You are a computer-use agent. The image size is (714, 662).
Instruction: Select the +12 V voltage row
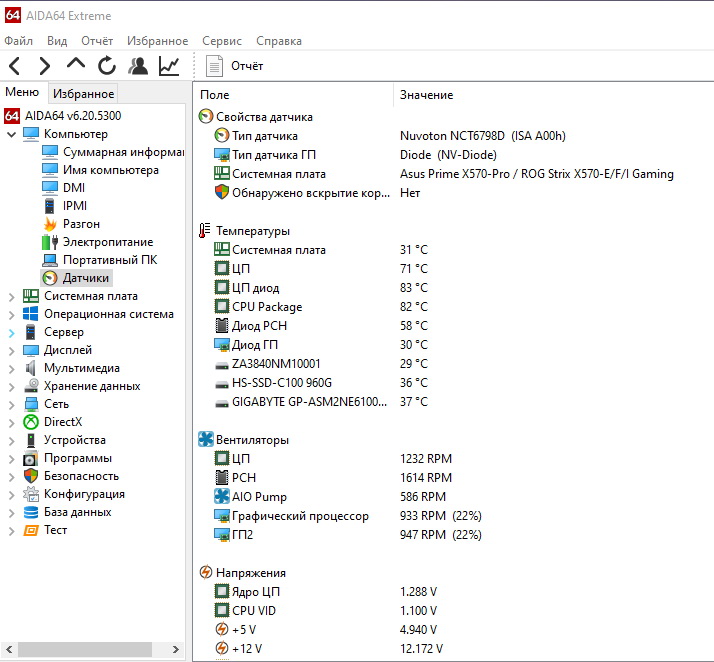click(453, 648)
